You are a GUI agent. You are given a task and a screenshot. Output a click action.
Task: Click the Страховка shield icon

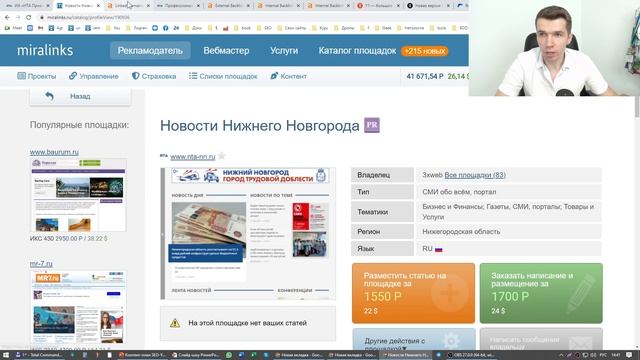(136, 76)
